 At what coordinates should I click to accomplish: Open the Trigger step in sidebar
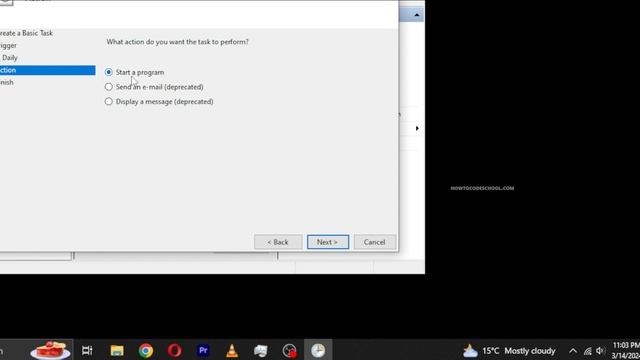click(x=8, y=45)
